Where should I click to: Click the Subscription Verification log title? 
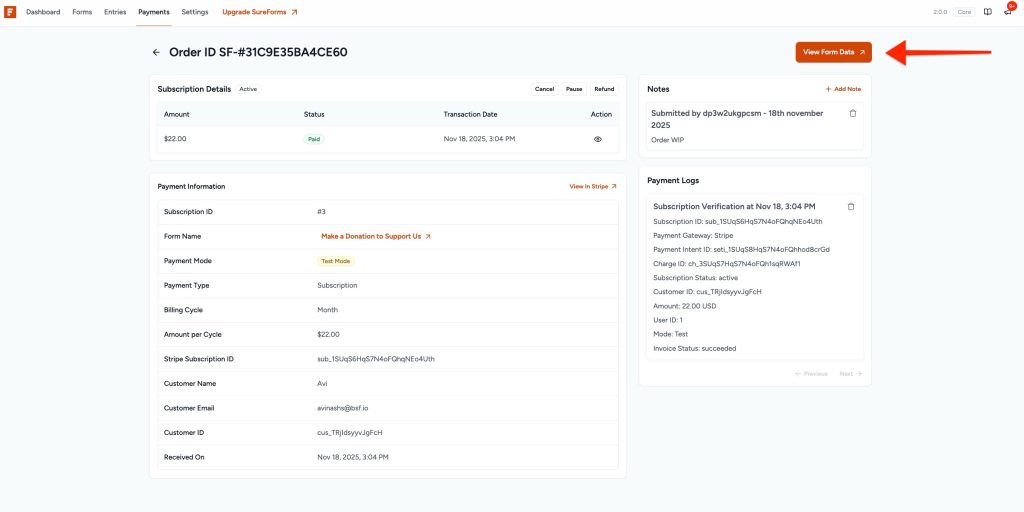coord(734,206)
